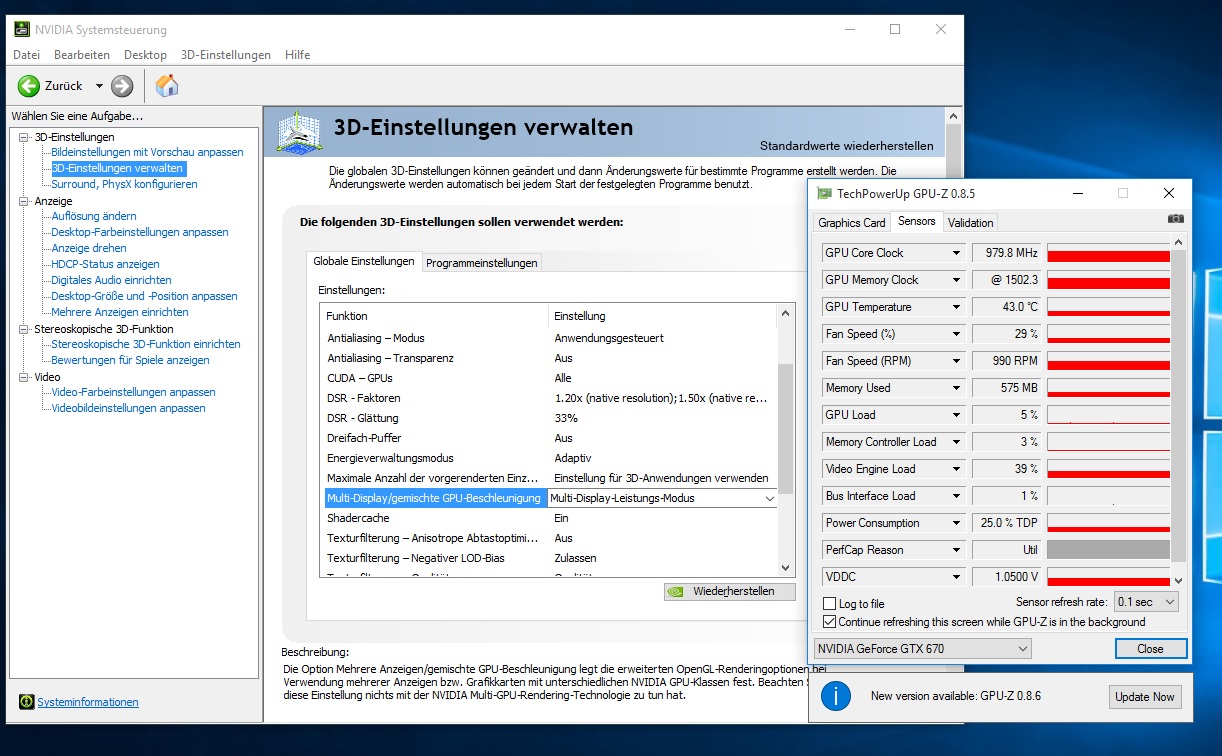The image size is (1222, 756).
Task: Collapse the 3D-Einstellungen tree node
Action: point(24,137)
